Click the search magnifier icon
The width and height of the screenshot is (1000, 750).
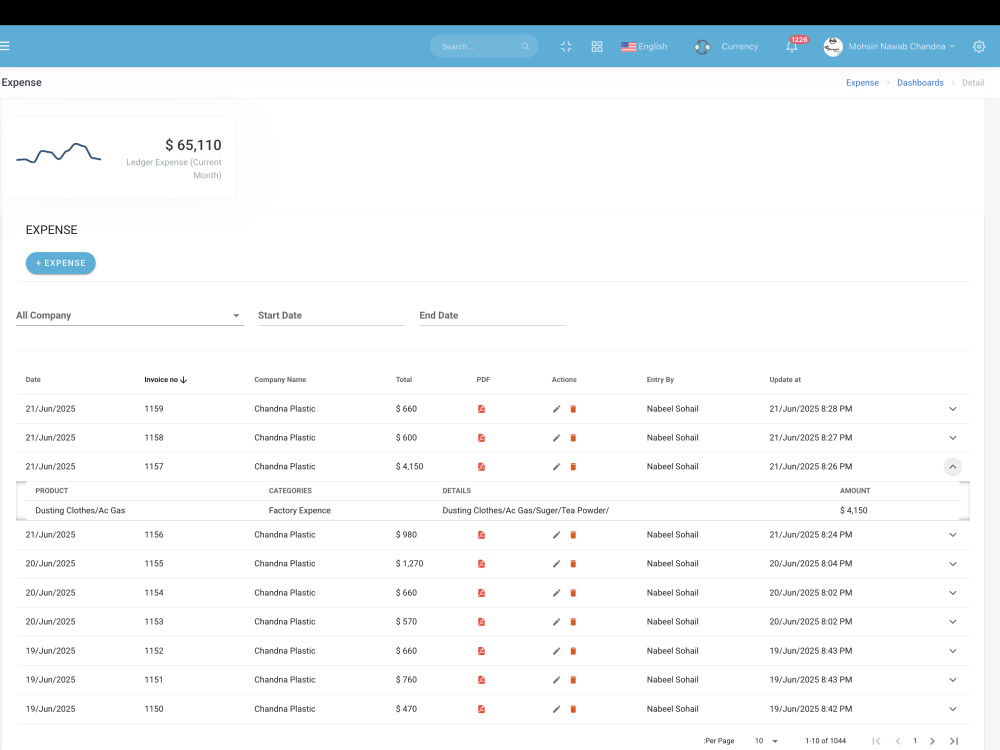tap(525, 46)
